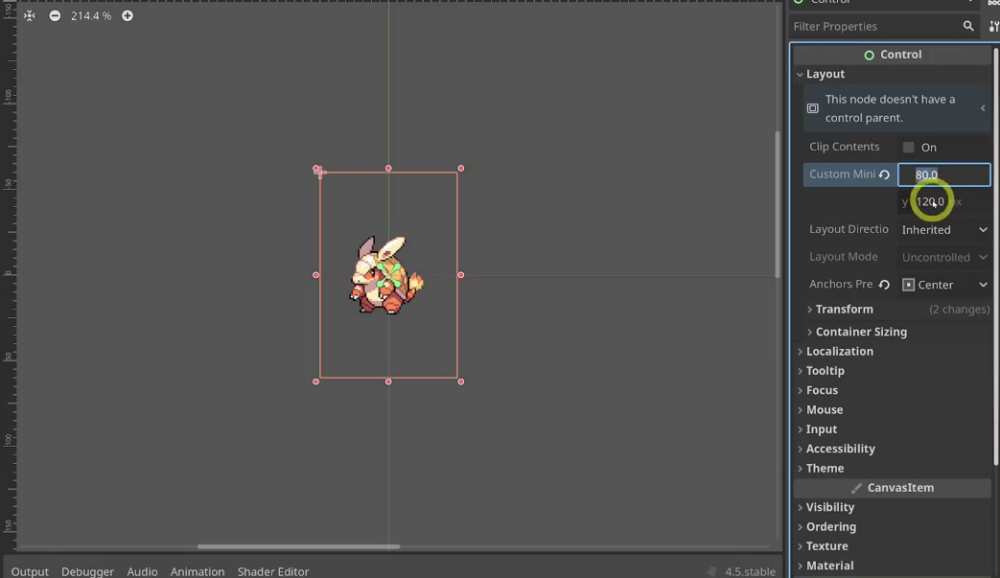
Task: Expand the Visibility section
Action: (829, 507)
